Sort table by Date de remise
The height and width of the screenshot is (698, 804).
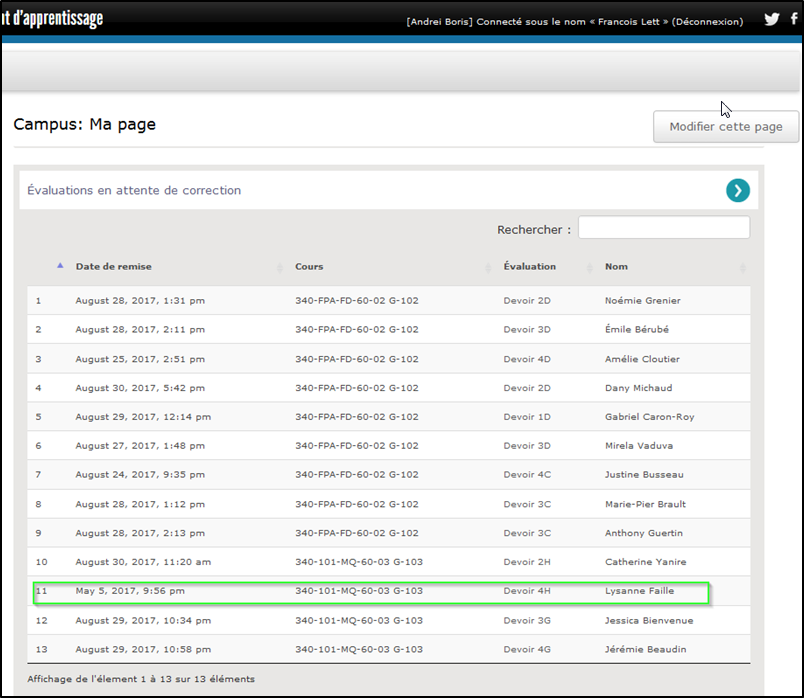pyautogui.click(x=114, y=267)
